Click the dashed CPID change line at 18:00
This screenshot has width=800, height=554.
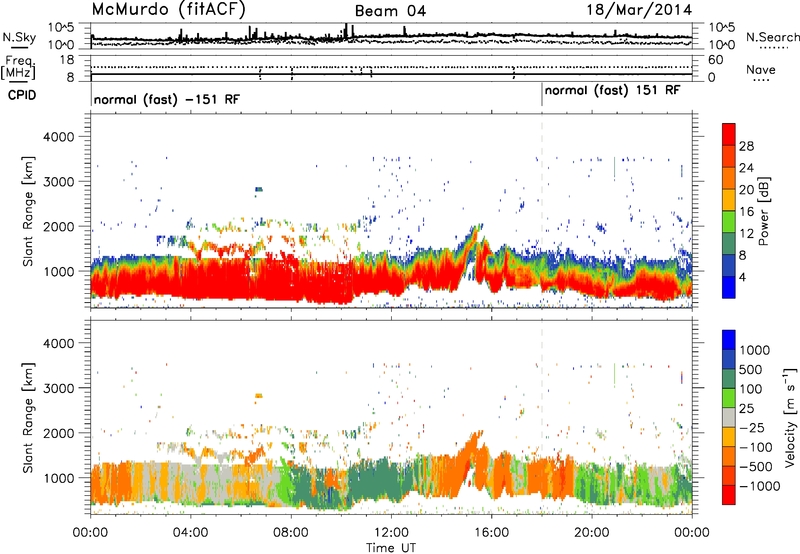(542, 209)
